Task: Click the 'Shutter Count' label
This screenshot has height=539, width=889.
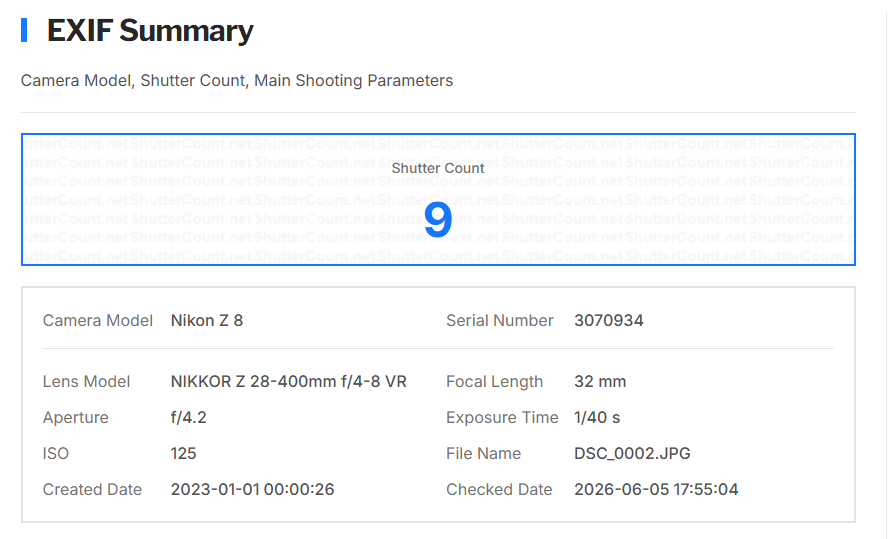Action: (438, 168)
